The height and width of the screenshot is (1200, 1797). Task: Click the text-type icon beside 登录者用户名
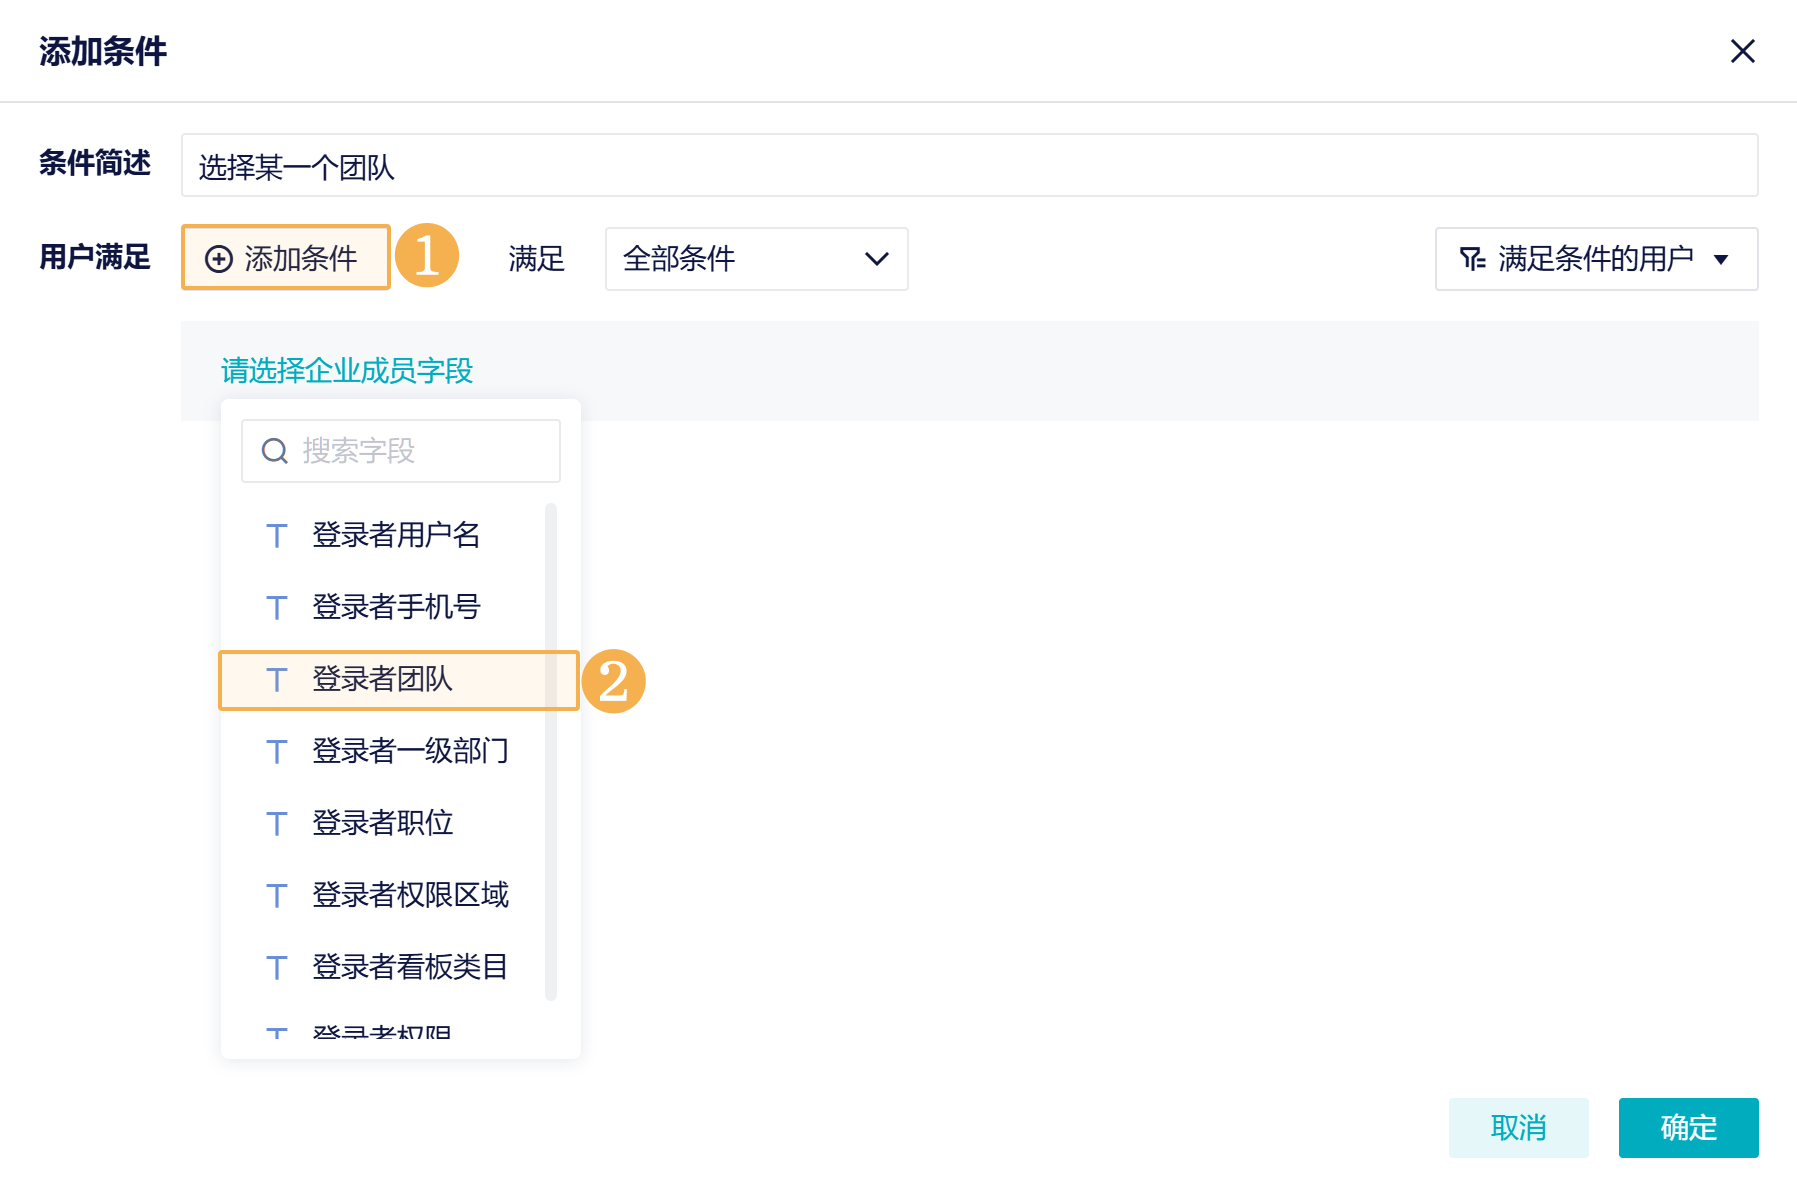pyautogui.click(x=277, y=536)
